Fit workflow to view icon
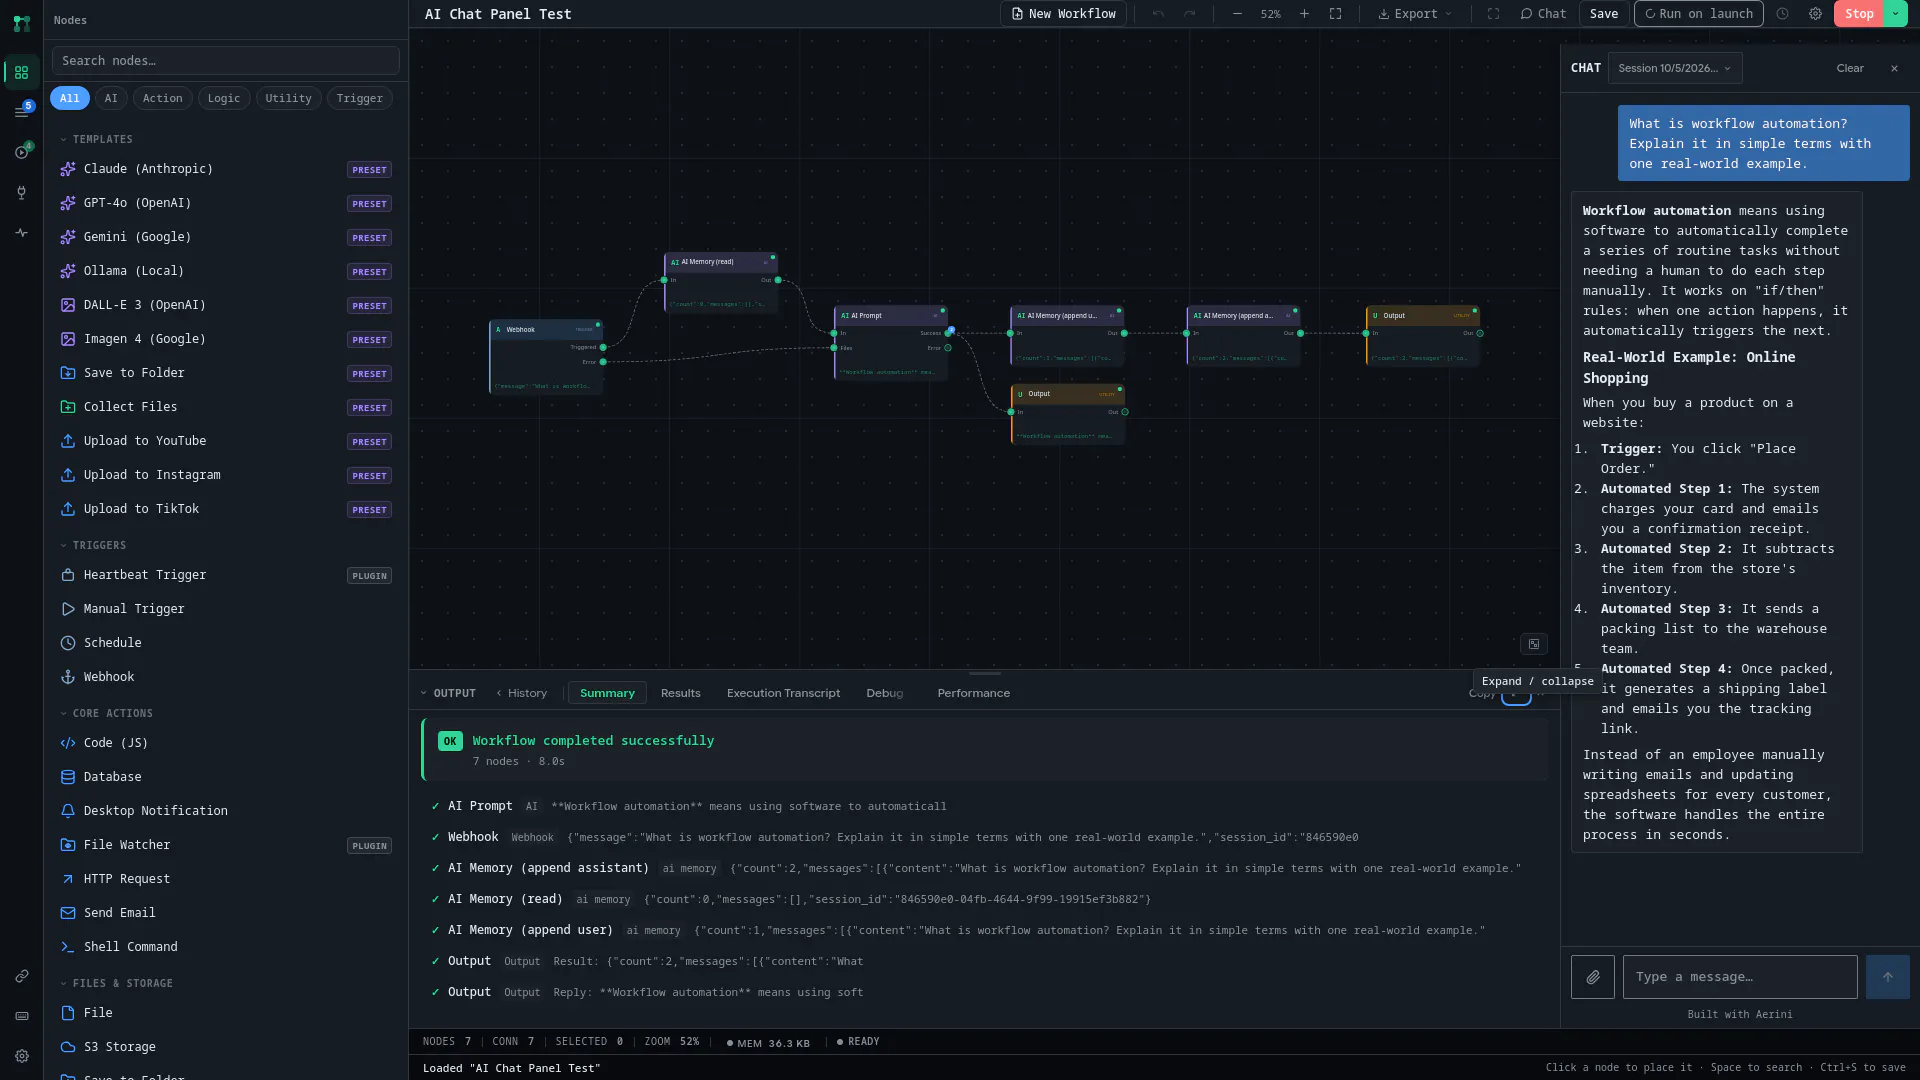Image resolution: width=1920 pixels, height=1080 pixels. [1335, 14]
